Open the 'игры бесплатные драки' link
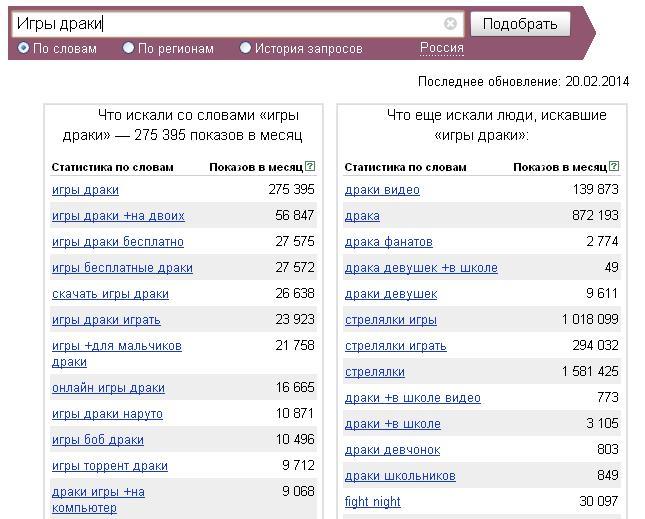The image size is (645, 519). (x=123, y=268)
